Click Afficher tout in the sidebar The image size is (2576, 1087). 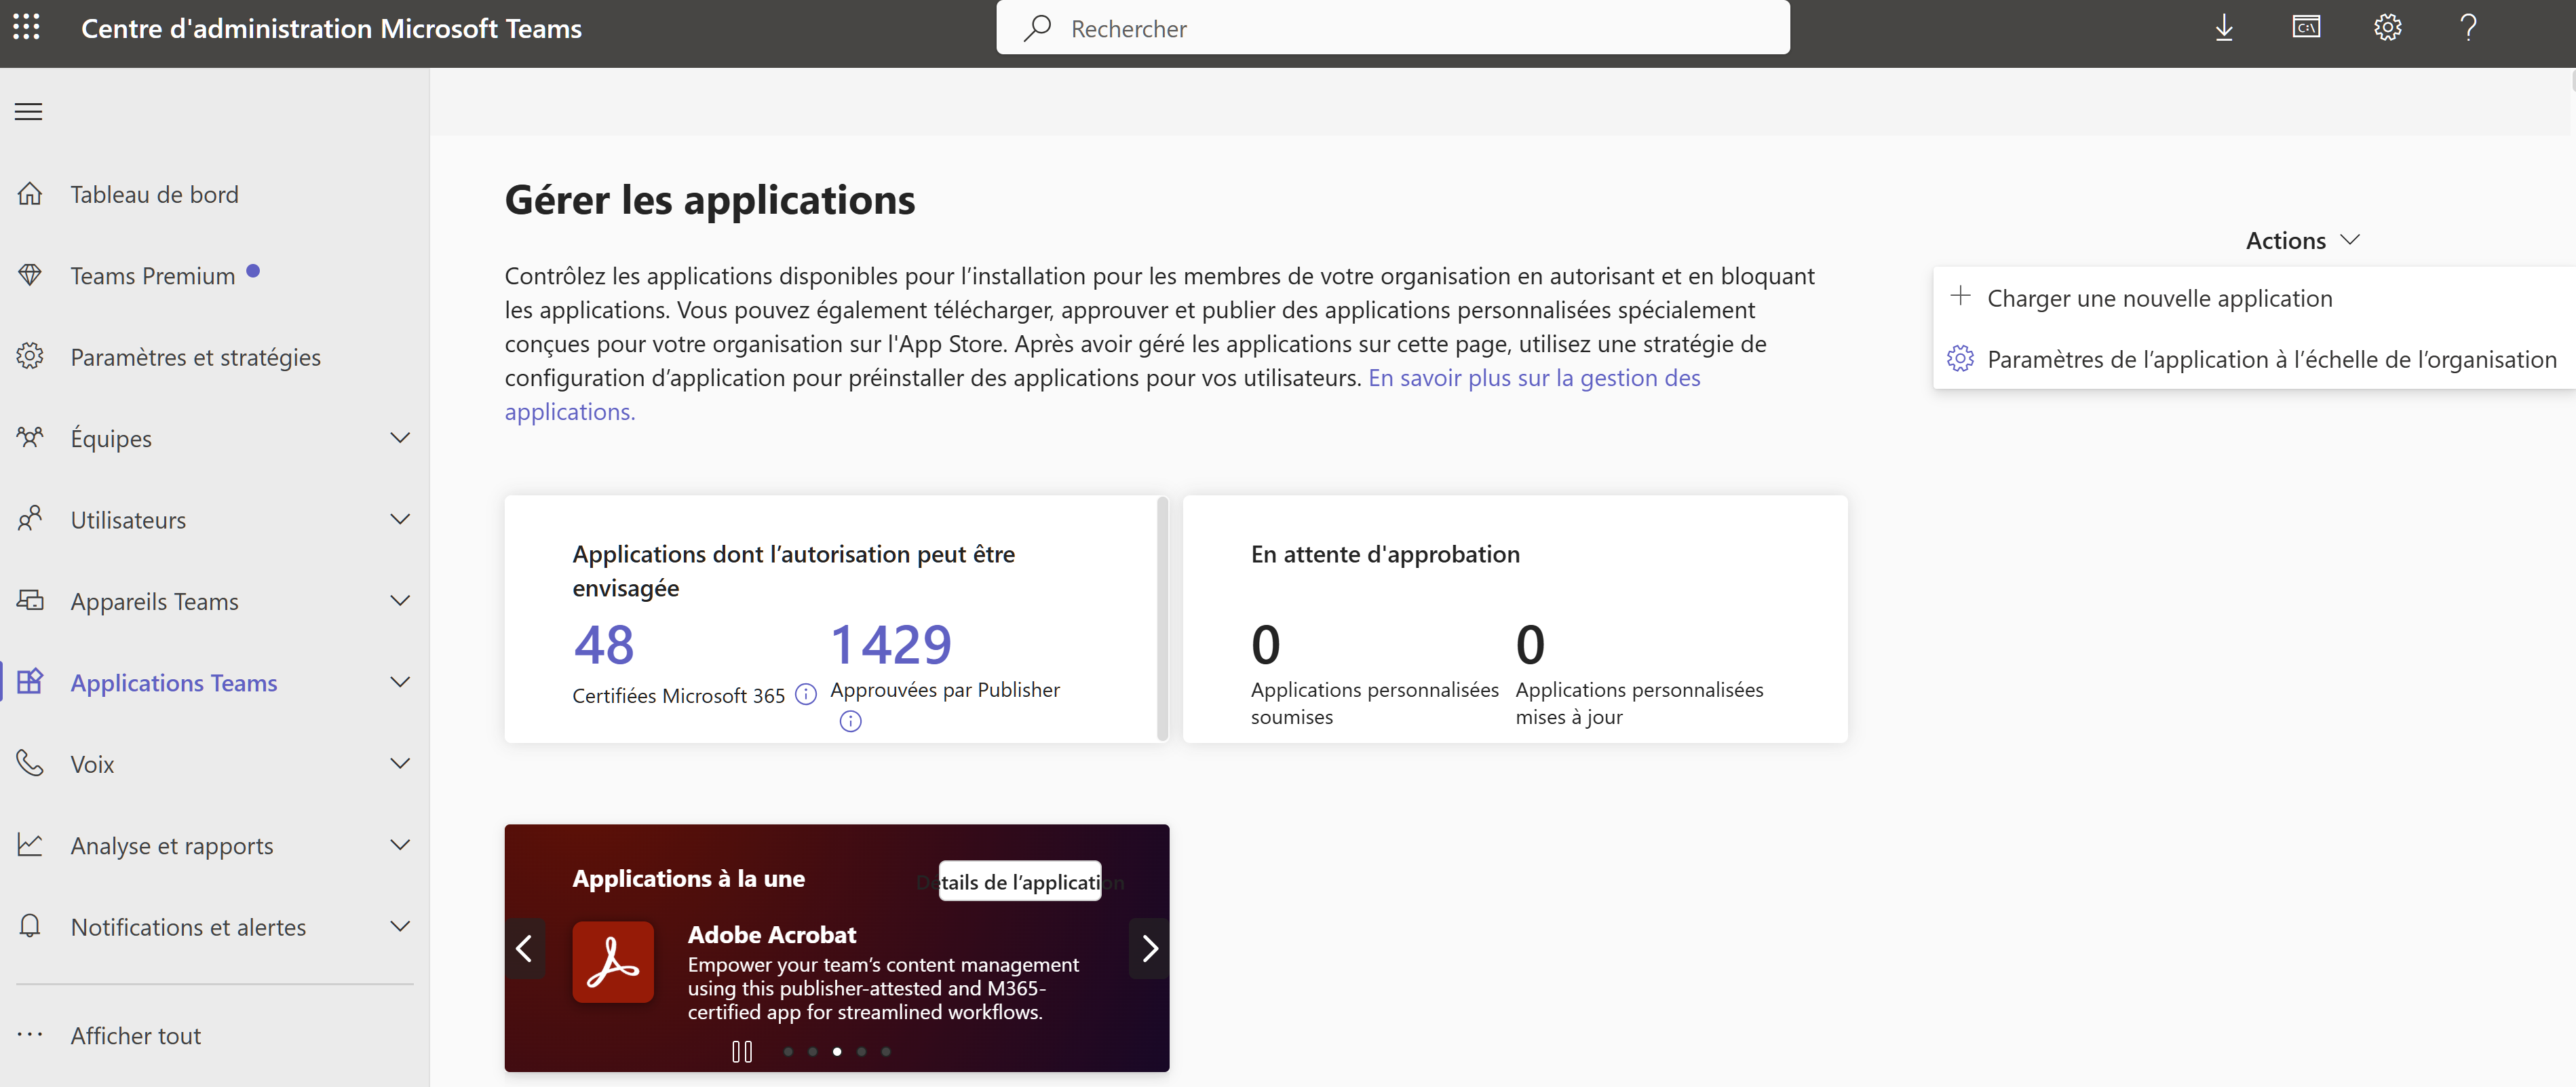click(135, 1035)
